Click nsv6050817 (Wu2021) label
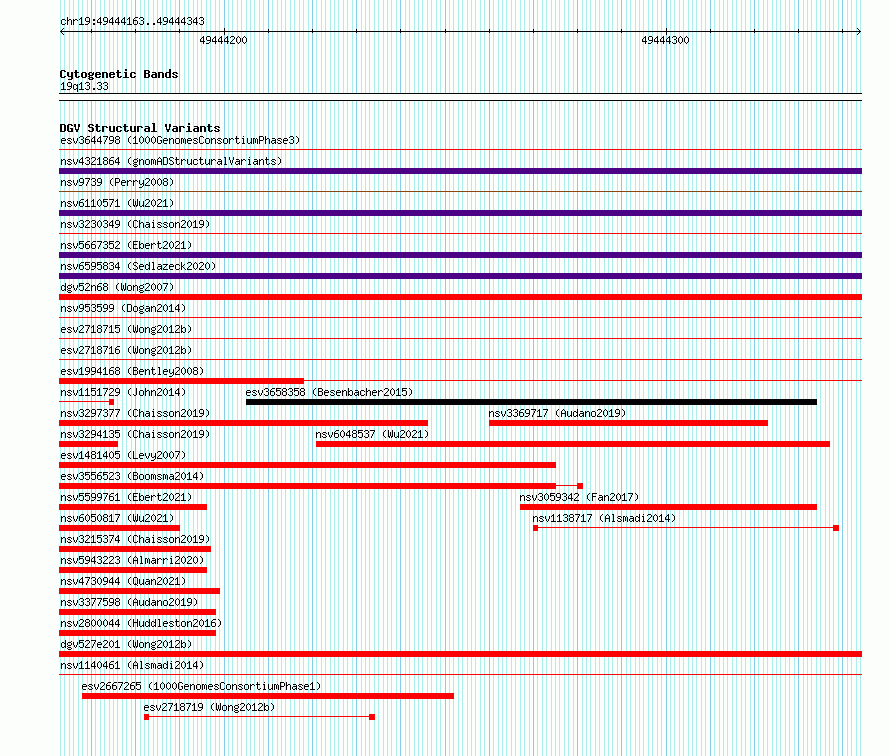The height and width of the screenshot is (756, 890). [117, 518]
